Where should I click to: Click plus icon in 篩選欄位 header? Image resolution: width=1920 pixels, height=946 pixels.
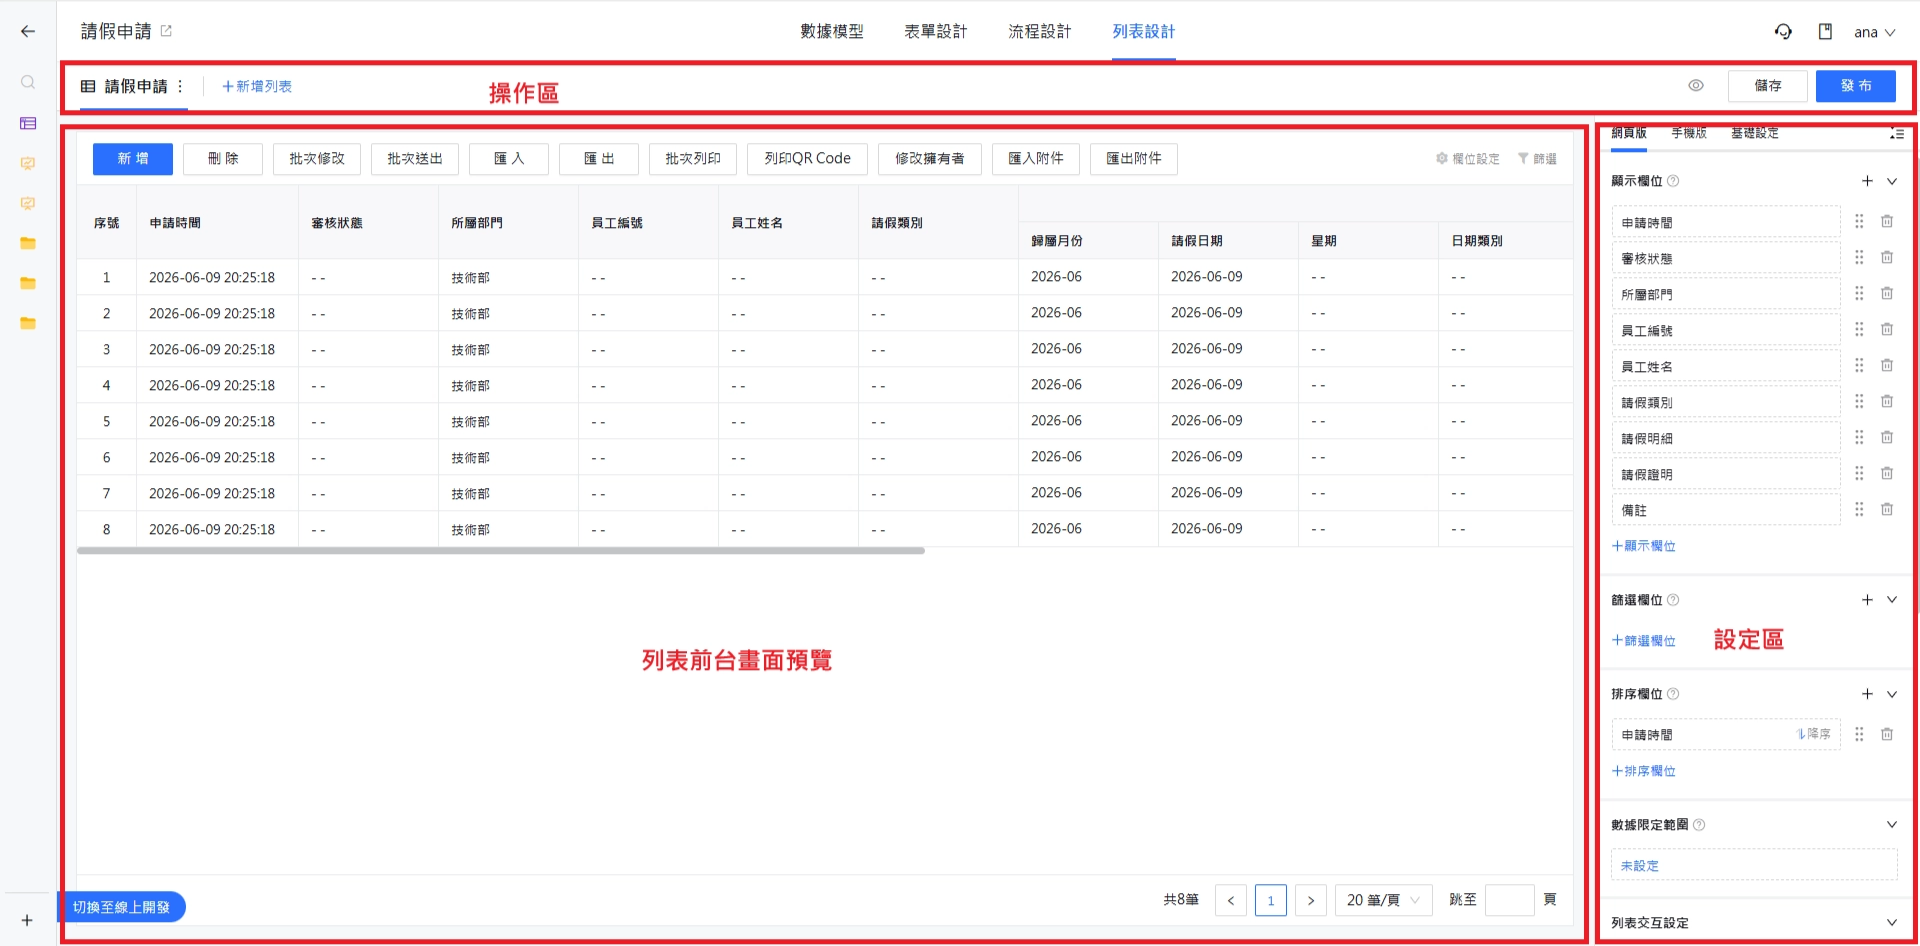coord(1867,600)
